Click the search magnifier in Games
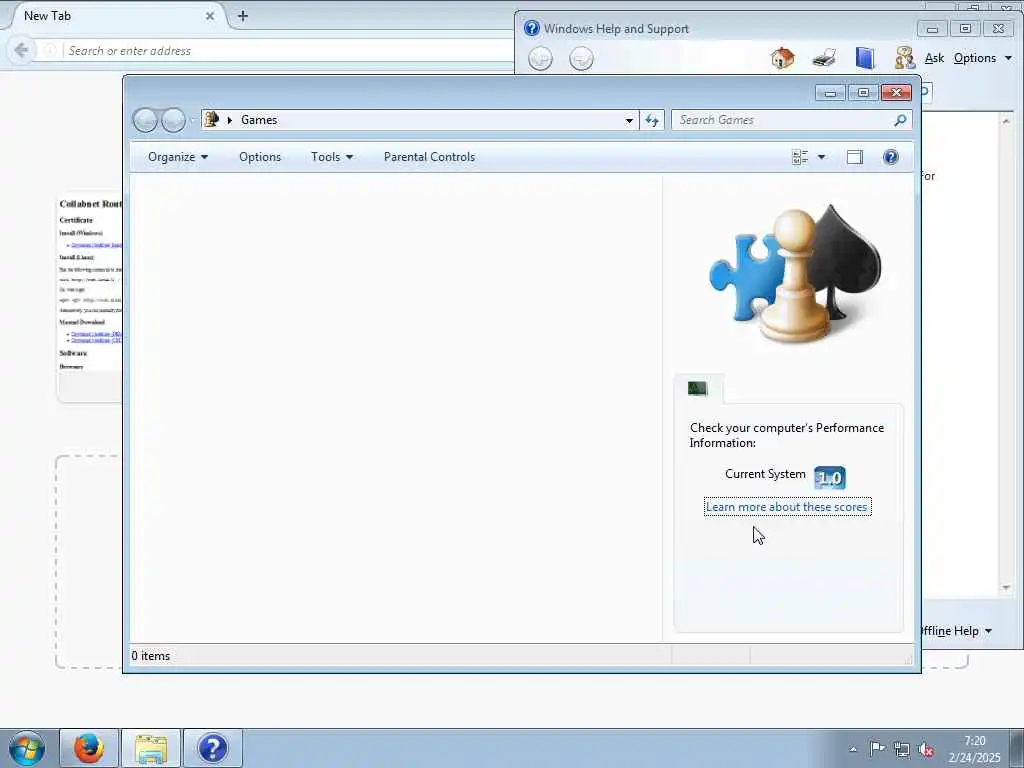Image resolution: width=1024 pixels, height=768 pixels. 900,120
